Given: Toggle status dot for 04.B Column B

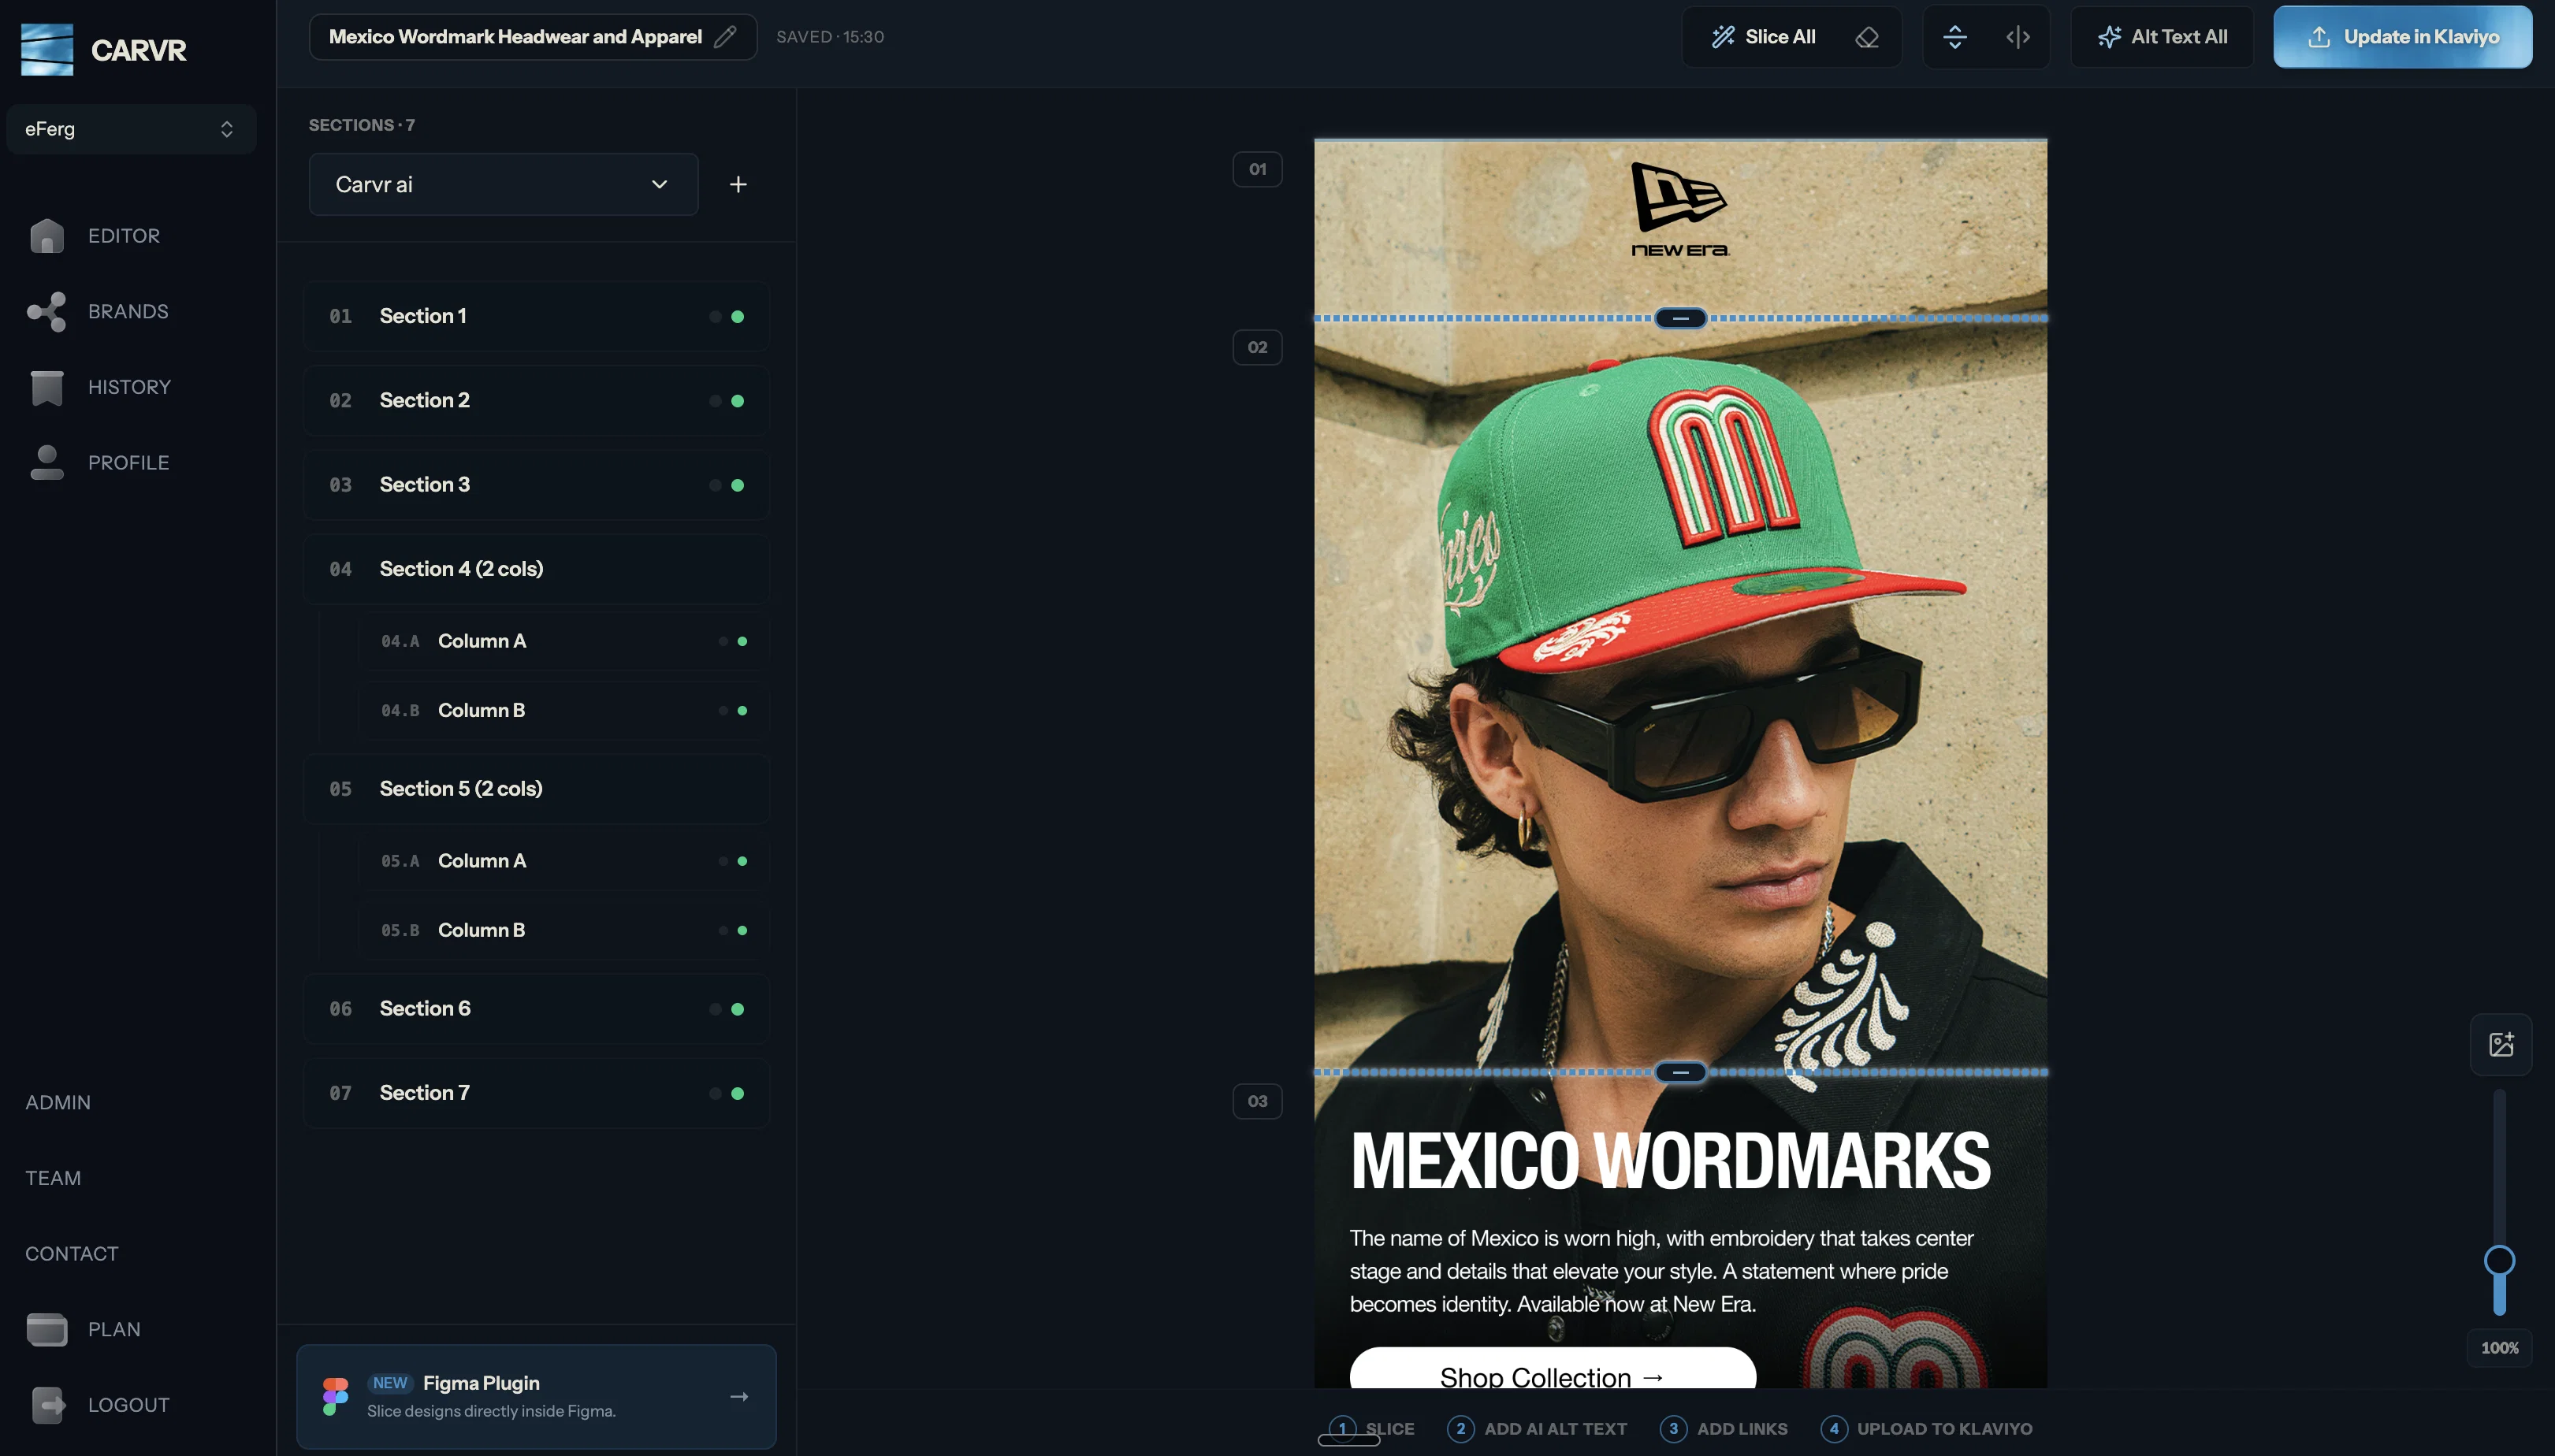Looking at the screenshot, I should pyautogui.click(x=742, y=710).
